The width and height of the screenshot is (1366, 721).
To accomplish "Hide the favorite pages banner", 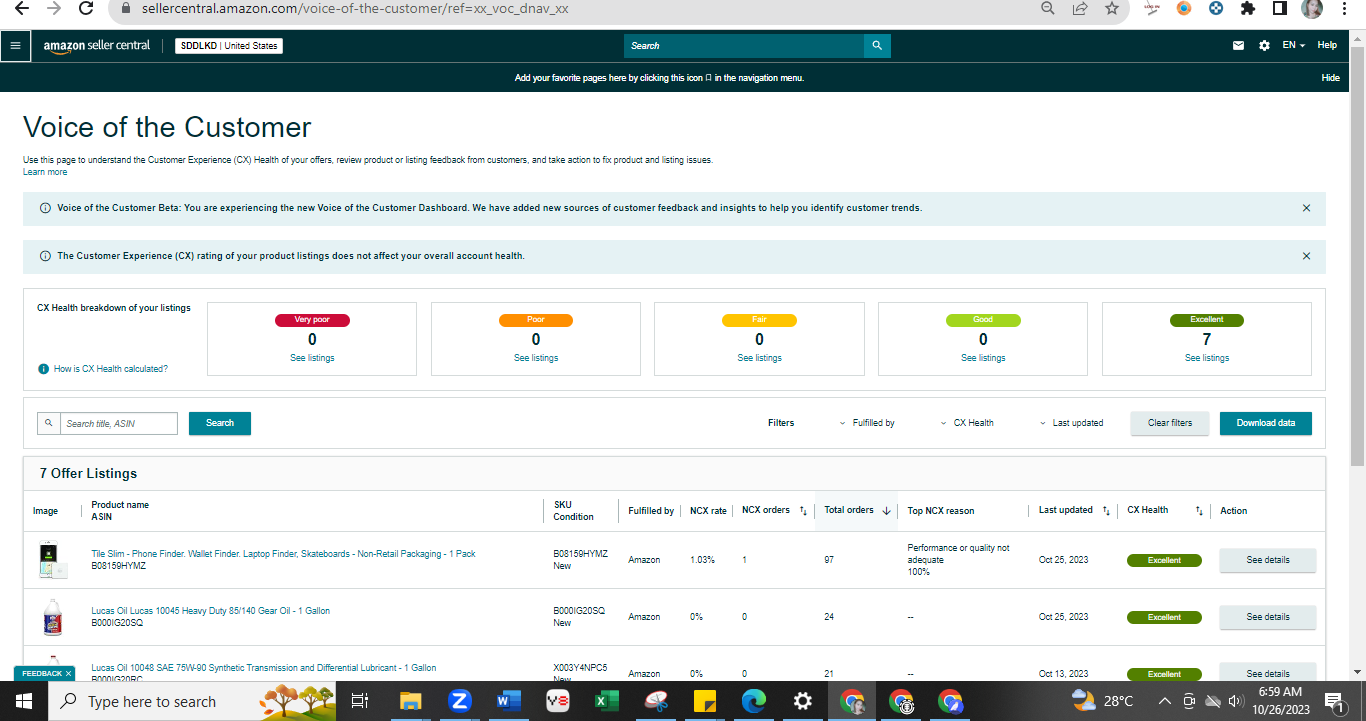I will (x=1330, y=78).
